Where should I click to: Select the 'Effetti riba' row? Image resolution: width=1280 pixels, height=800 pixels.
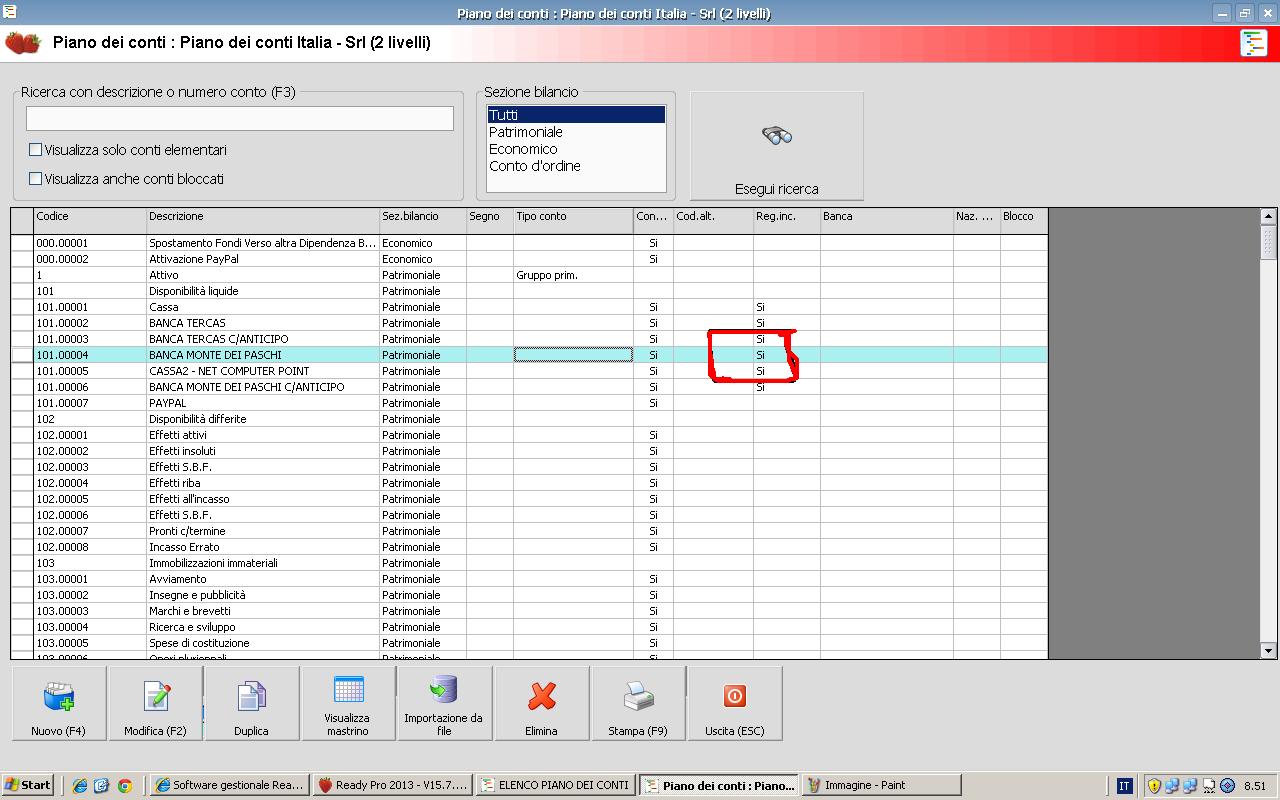tap(530, 483)
